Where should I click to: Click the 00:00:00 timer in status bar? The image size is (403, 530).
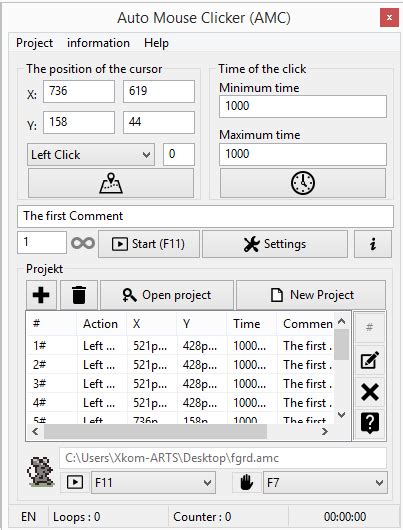point(345,516)
